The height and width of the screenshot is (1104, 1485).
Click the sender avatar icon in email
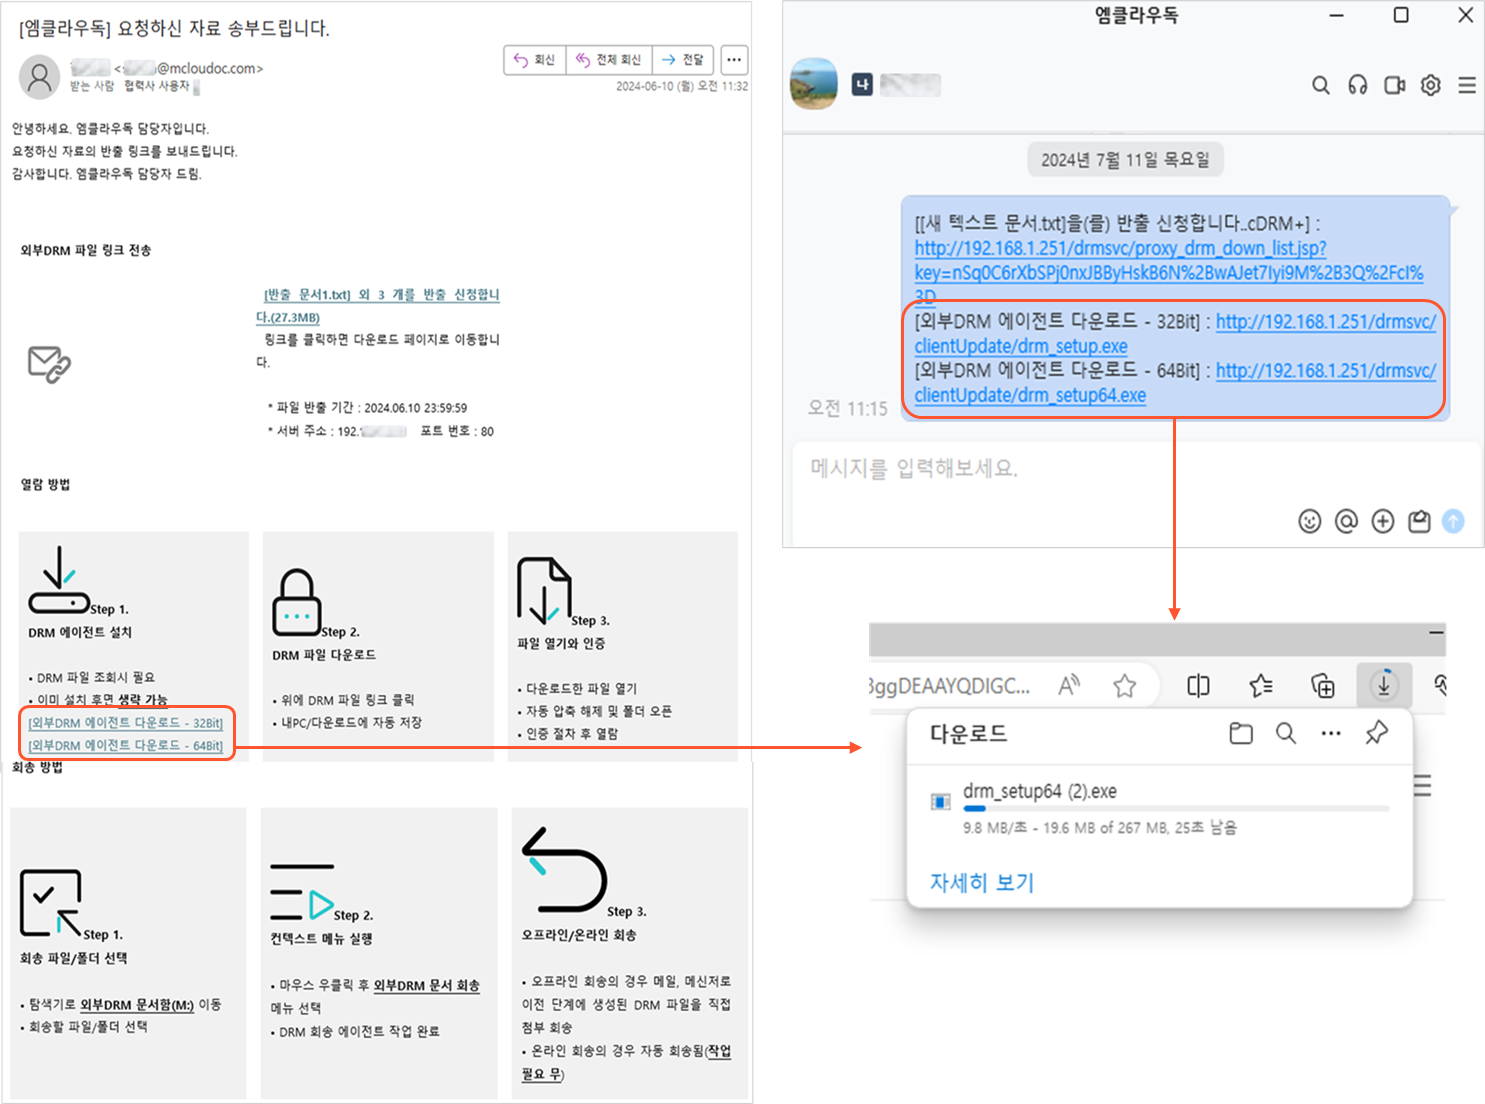point(40,77)
